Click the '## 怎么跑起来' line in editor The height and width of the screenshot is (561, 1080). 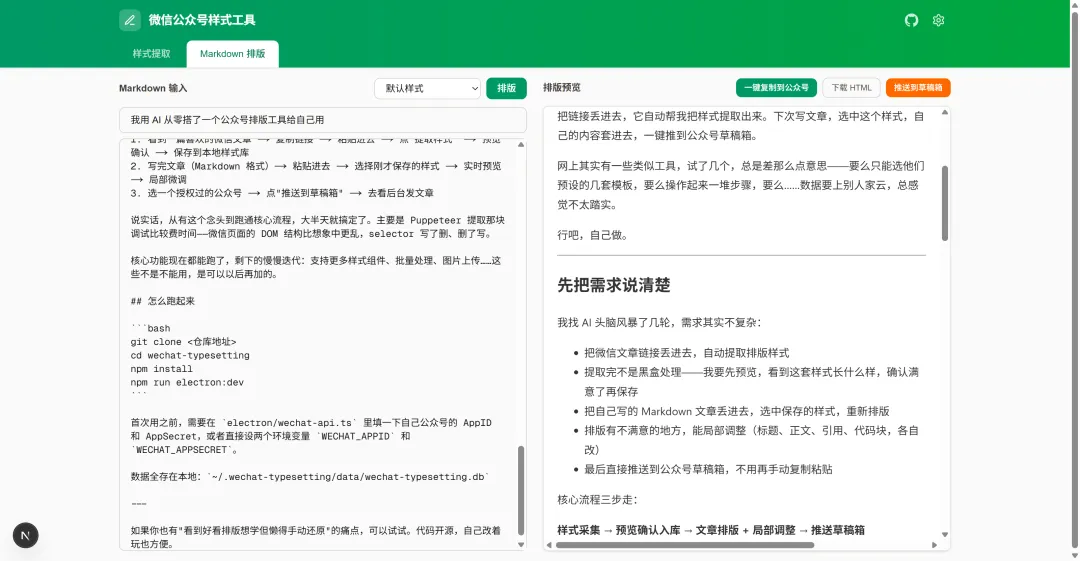click(163, 301)
